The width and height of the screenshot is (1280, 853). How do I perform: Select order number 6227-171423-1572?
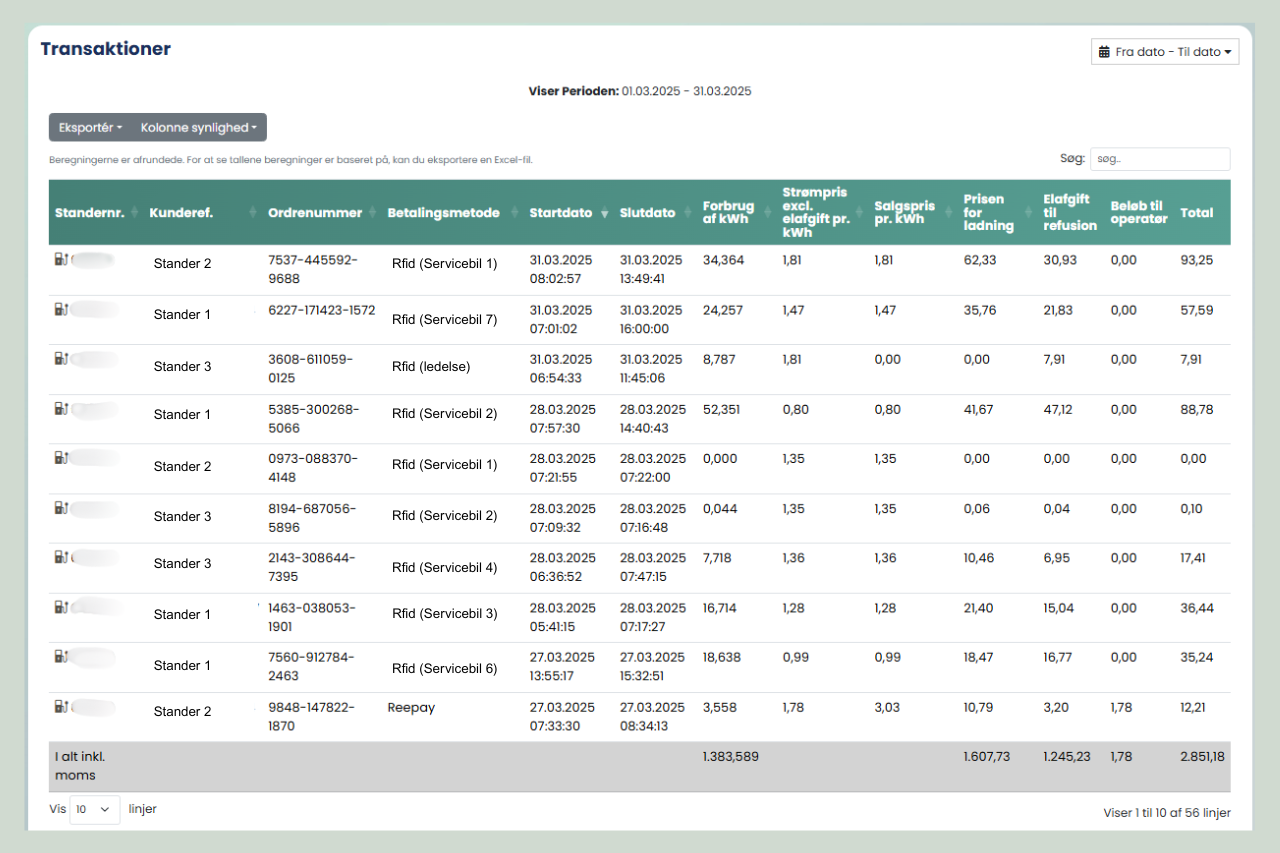(322, 311)
